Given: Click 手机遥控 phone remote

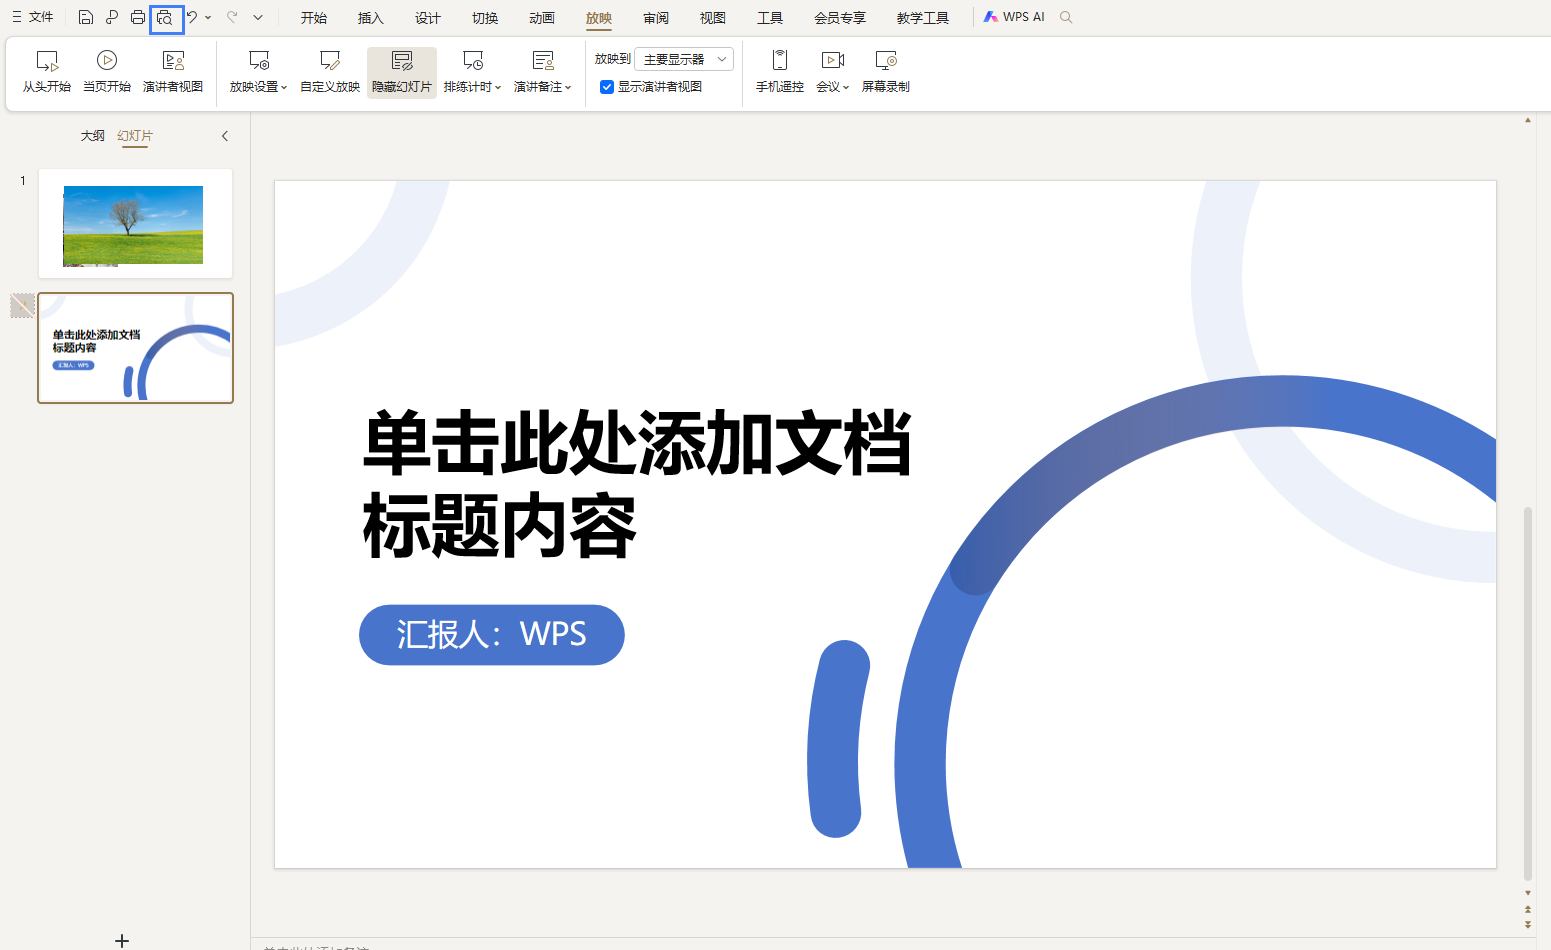Looking at the screenshot, I should (780, 72).
